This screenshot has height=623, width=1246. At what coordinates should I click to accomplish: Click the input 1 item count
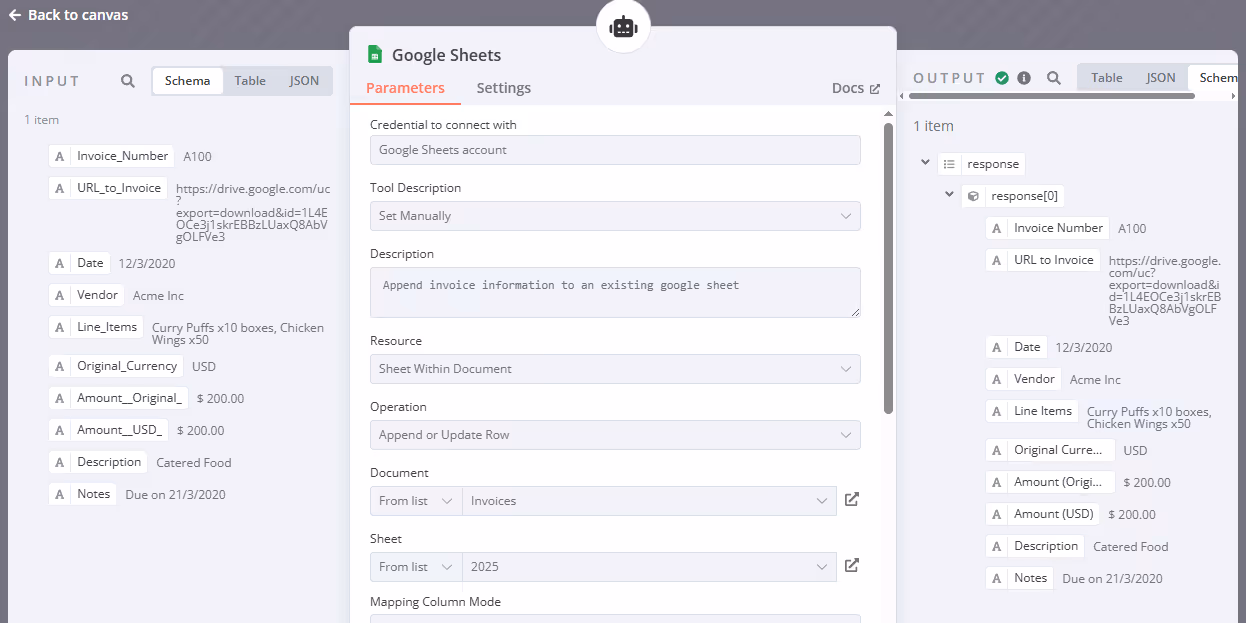(42, 120)
